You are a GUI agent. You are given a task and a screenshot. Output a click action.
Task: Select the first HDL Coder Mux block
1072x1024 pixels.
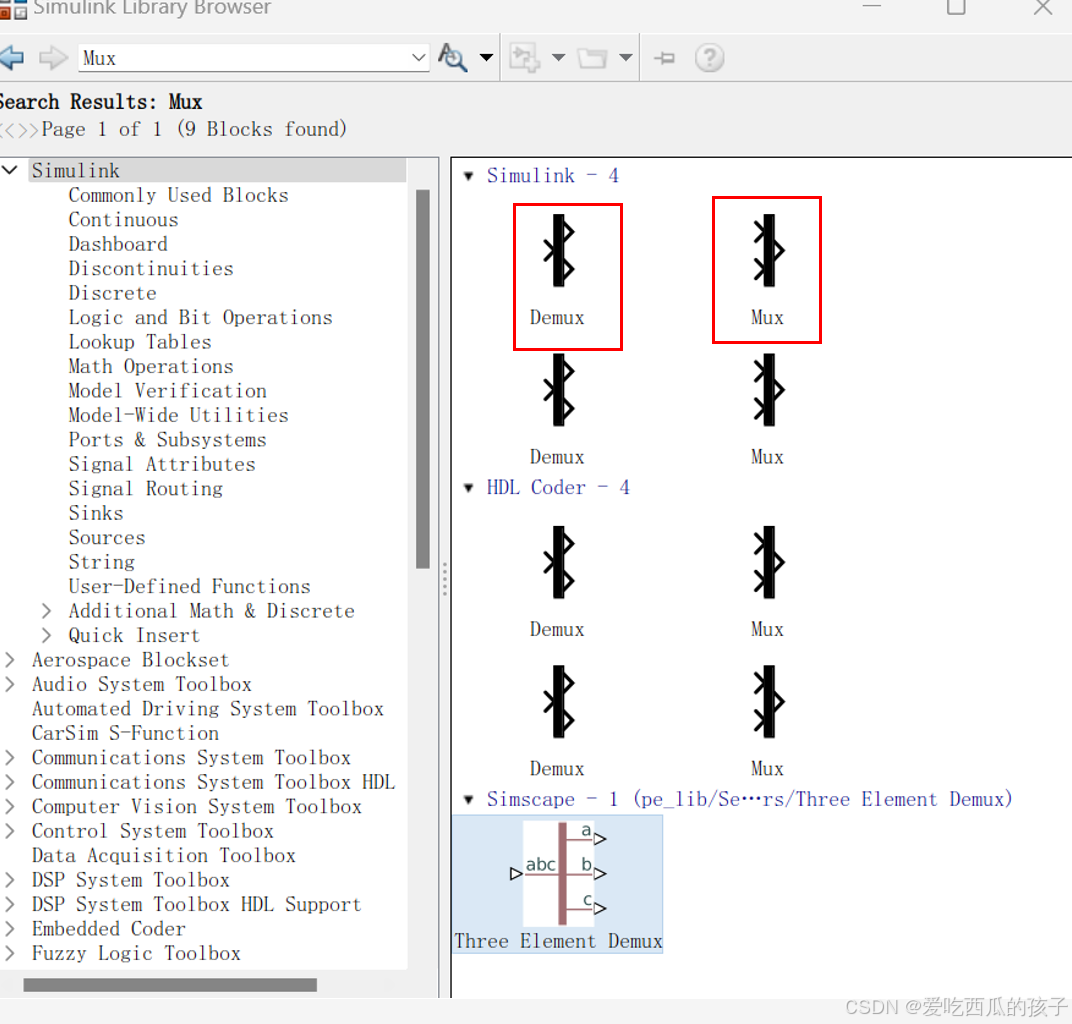768,582
